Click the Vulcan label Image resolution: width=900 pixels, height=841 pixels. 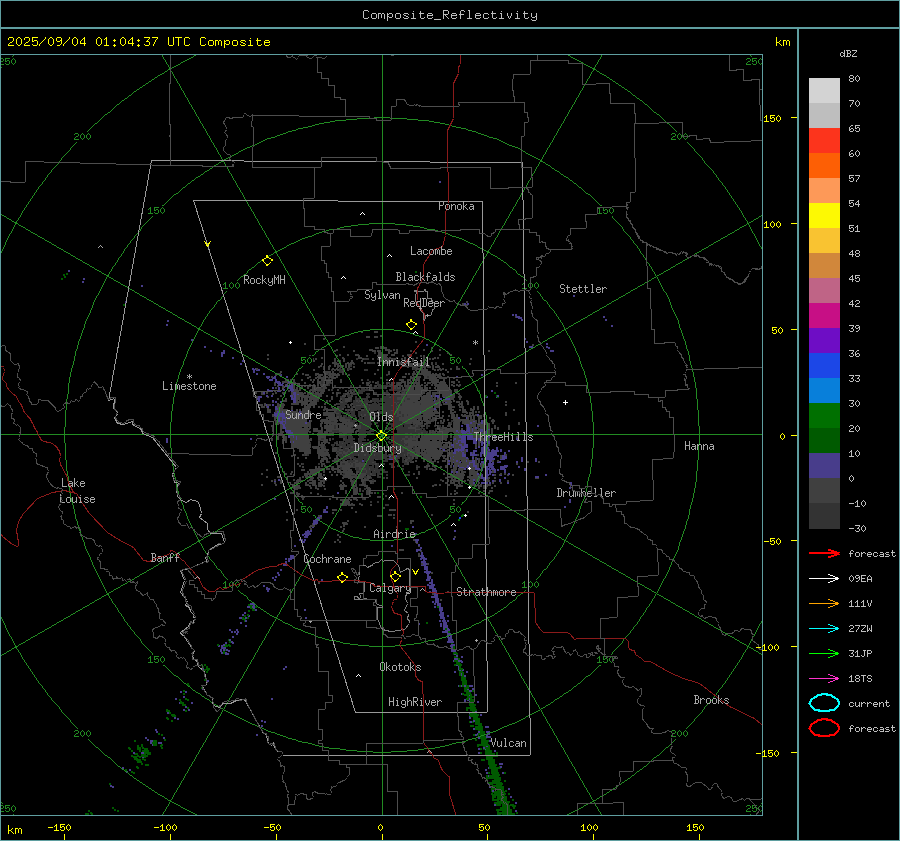pyautogui.click(x=508, y=743)
